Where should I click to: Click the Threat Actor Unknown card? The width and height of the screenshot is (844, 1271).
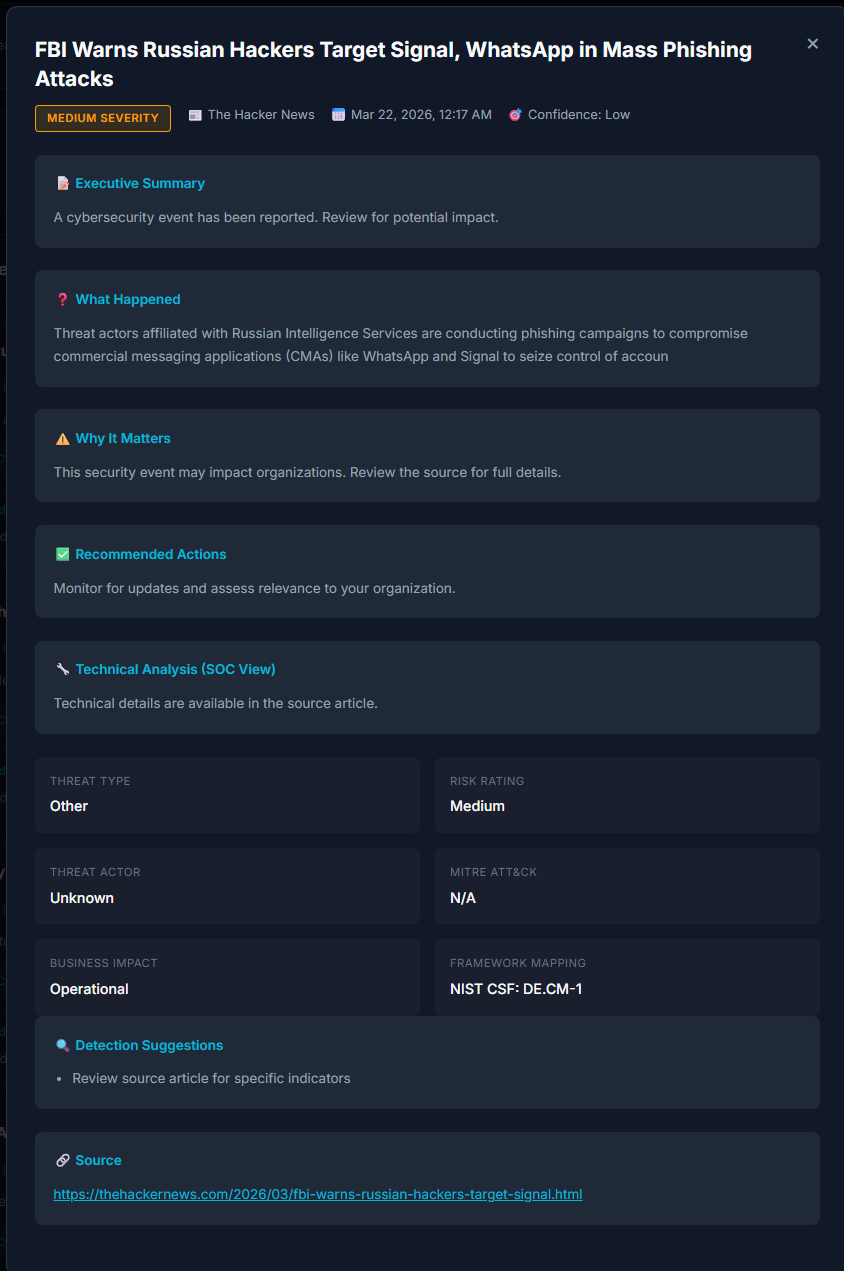(x=227, y=886)
